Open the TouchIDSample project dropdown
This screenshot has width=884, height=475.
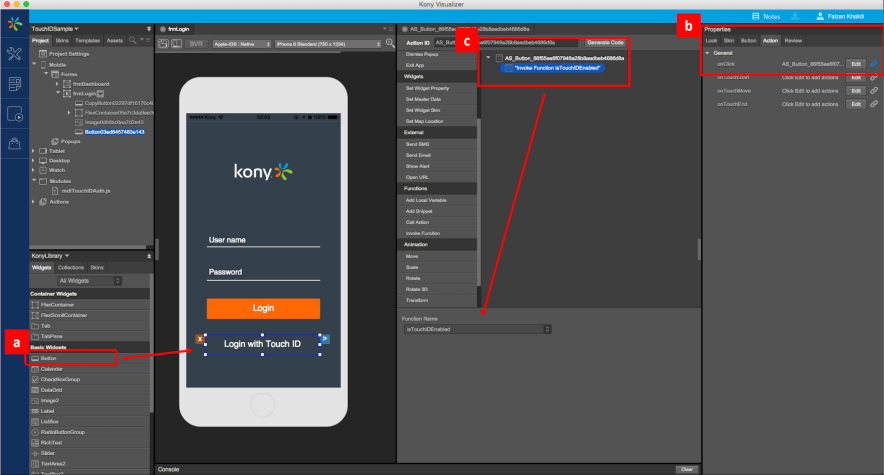[55, 29]
